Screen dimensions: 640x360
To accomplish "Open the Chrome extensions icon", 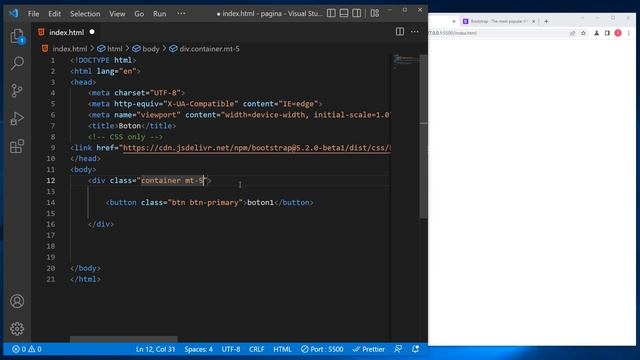I will coord(596,33).
